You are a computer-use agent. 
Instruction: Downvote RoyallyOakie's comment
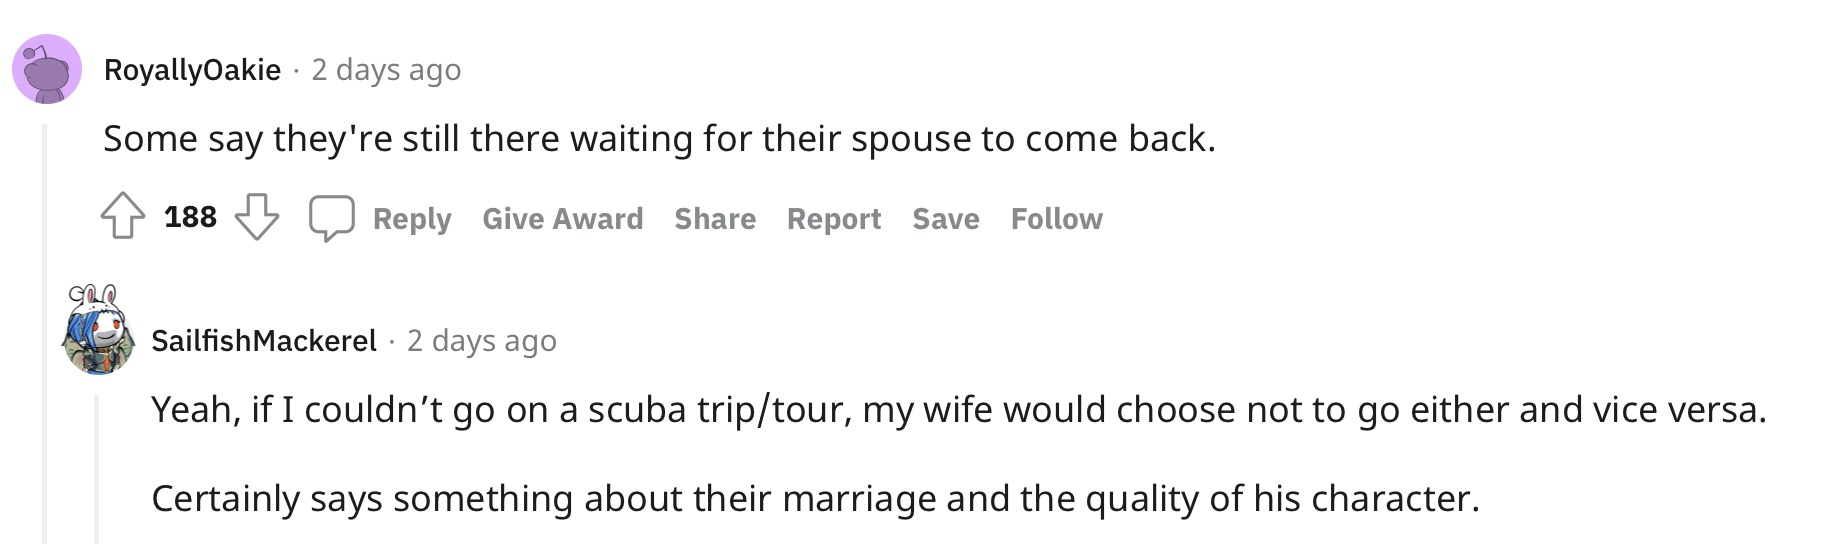click(x=257, y=217)
